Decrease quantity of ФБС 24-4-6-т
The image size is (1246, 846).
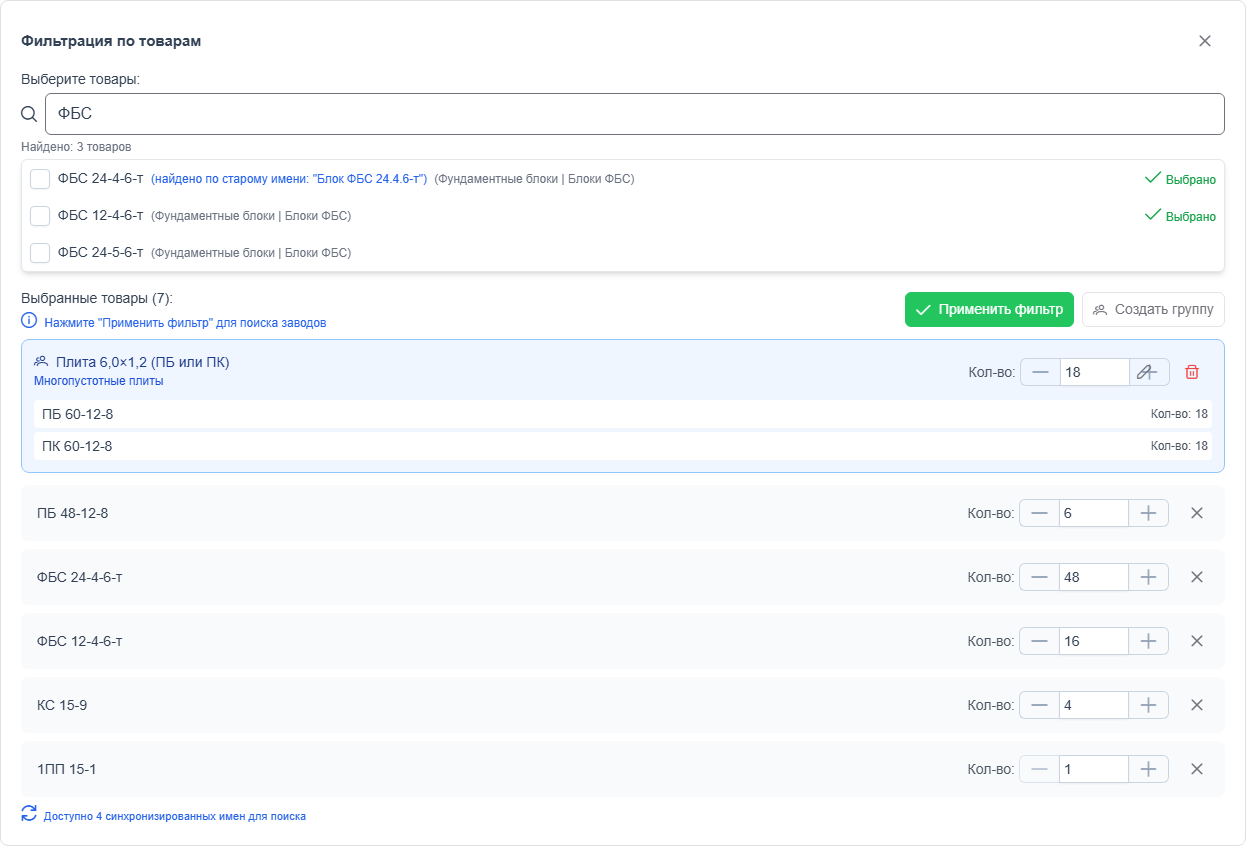pos(1040,577)
